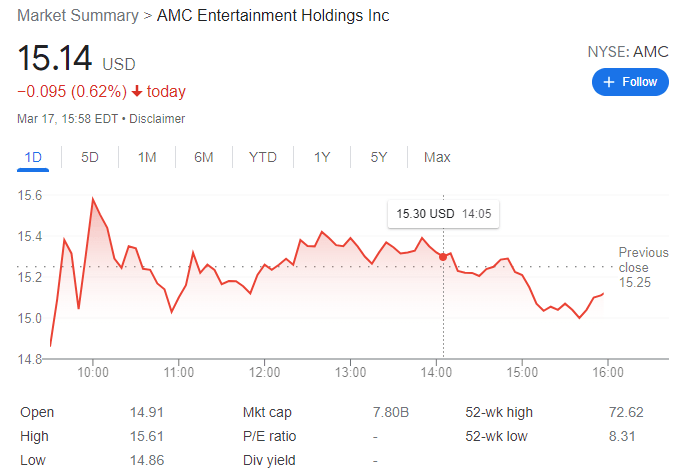The image size is (684, 474).
Task: Open the Disclaimer link
Action: tap(157, 119)
